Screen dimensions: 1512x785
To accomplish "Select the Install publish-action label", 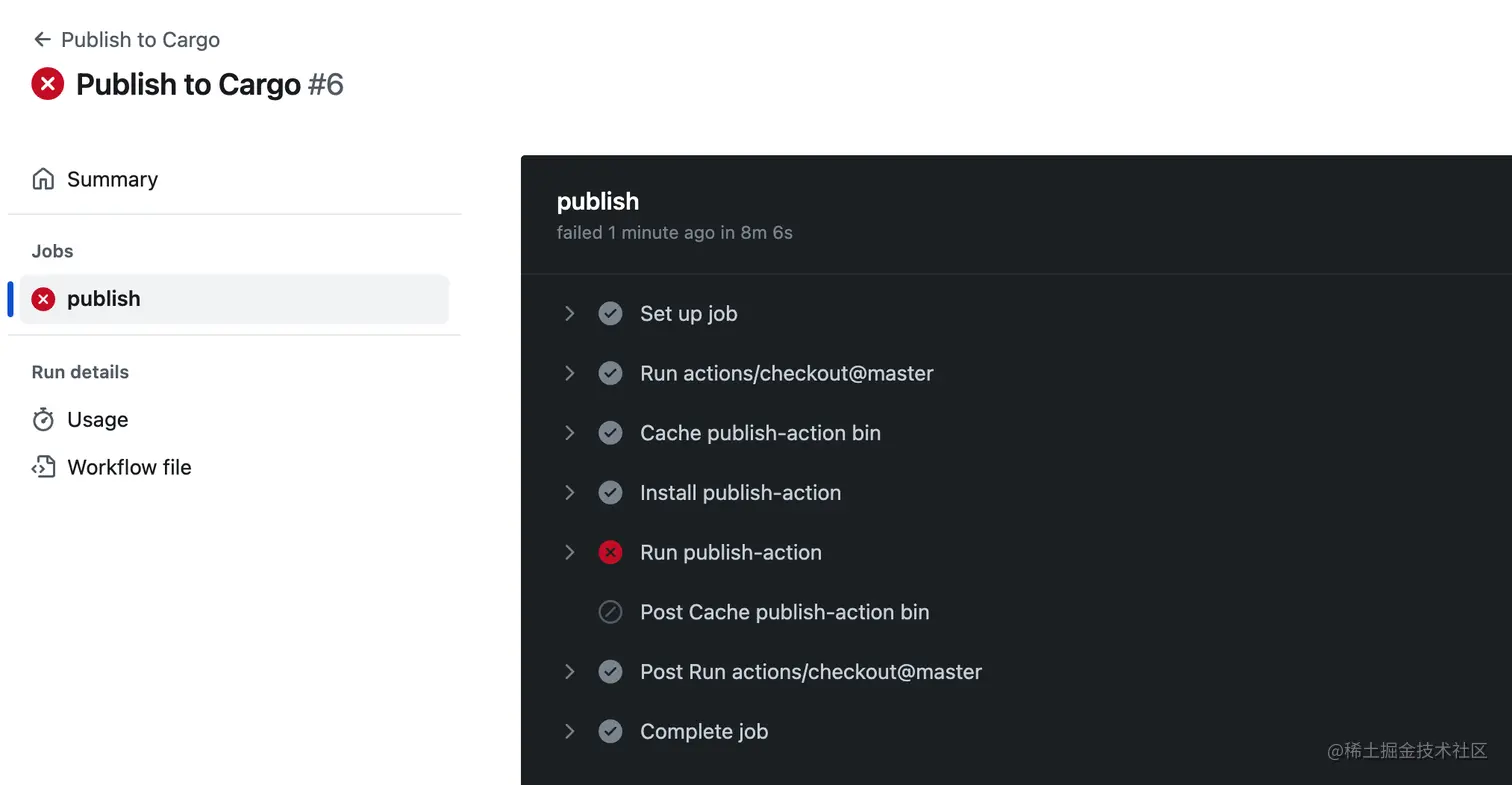I will click(x=740, y=492).
